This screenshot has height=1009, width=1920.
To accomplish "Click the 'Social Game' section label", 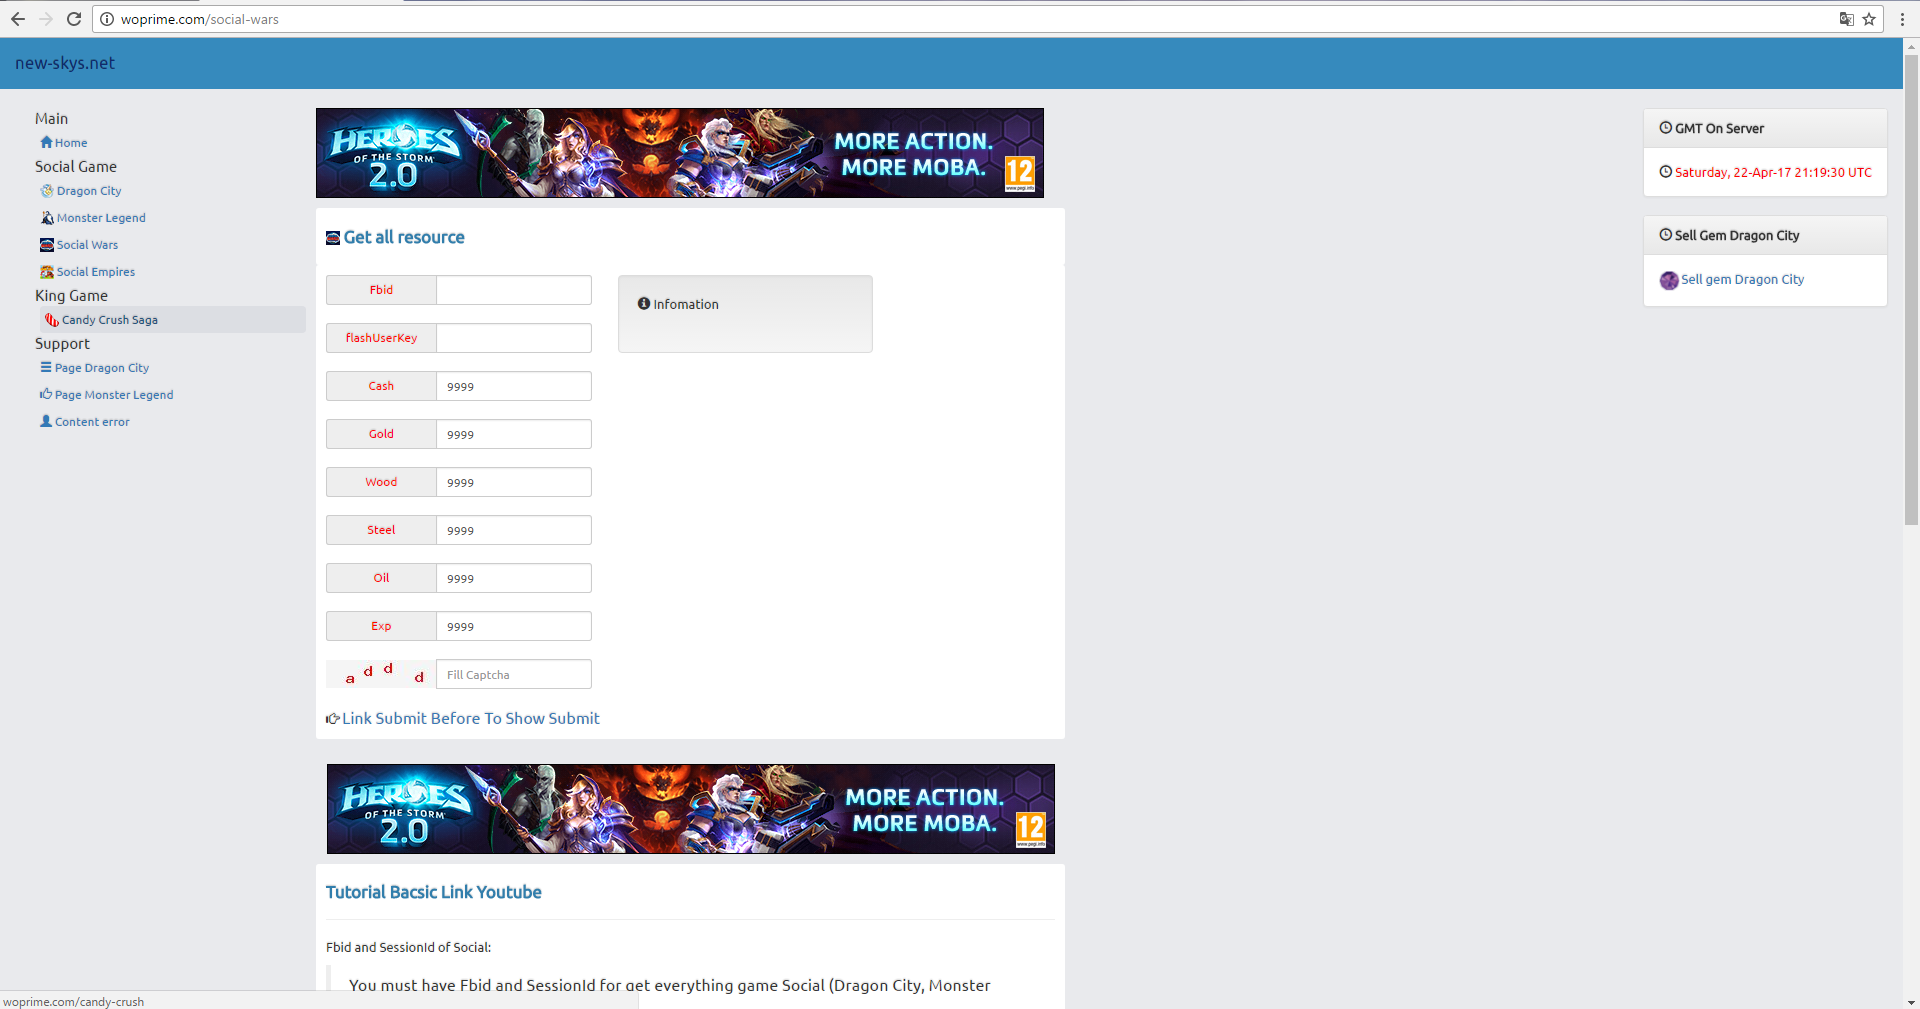I will [76, 167].
